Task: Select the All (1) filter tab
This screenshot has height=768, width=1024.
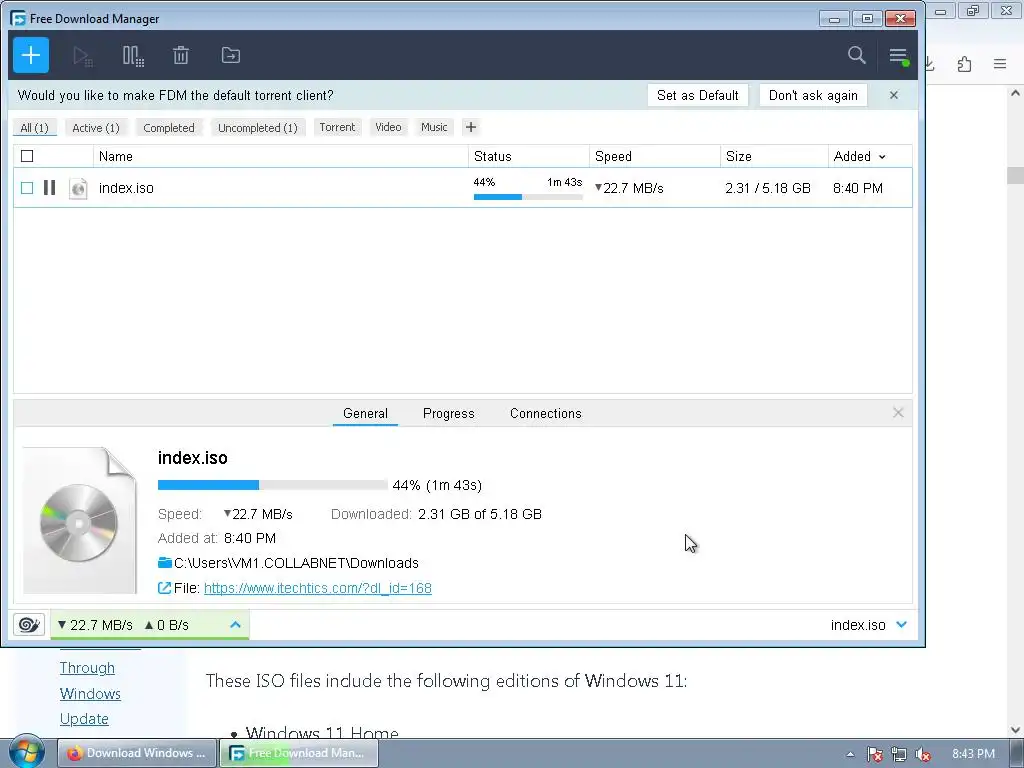Action: [x=35, y=127]
